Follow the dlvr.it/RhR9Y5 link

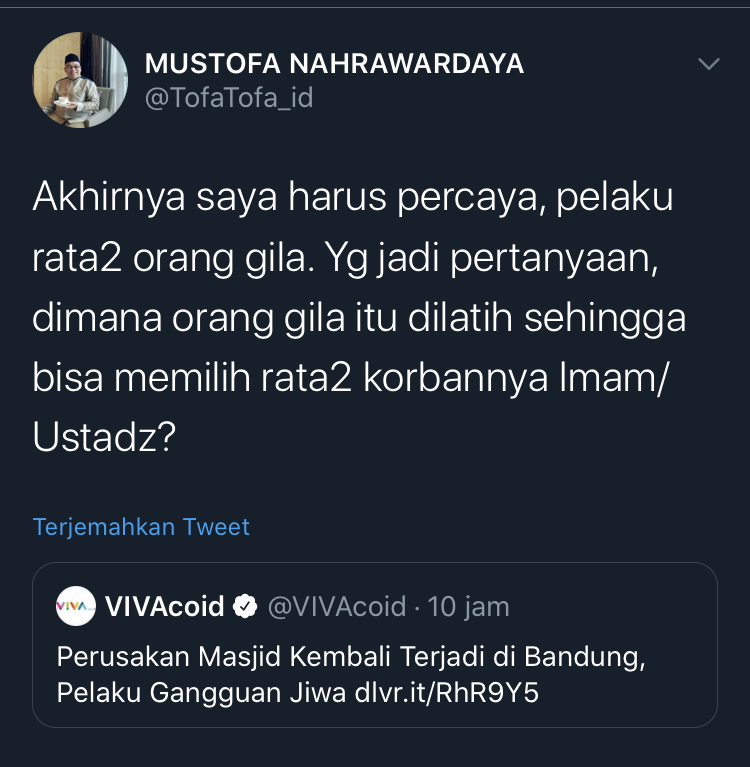coord(446,693)
